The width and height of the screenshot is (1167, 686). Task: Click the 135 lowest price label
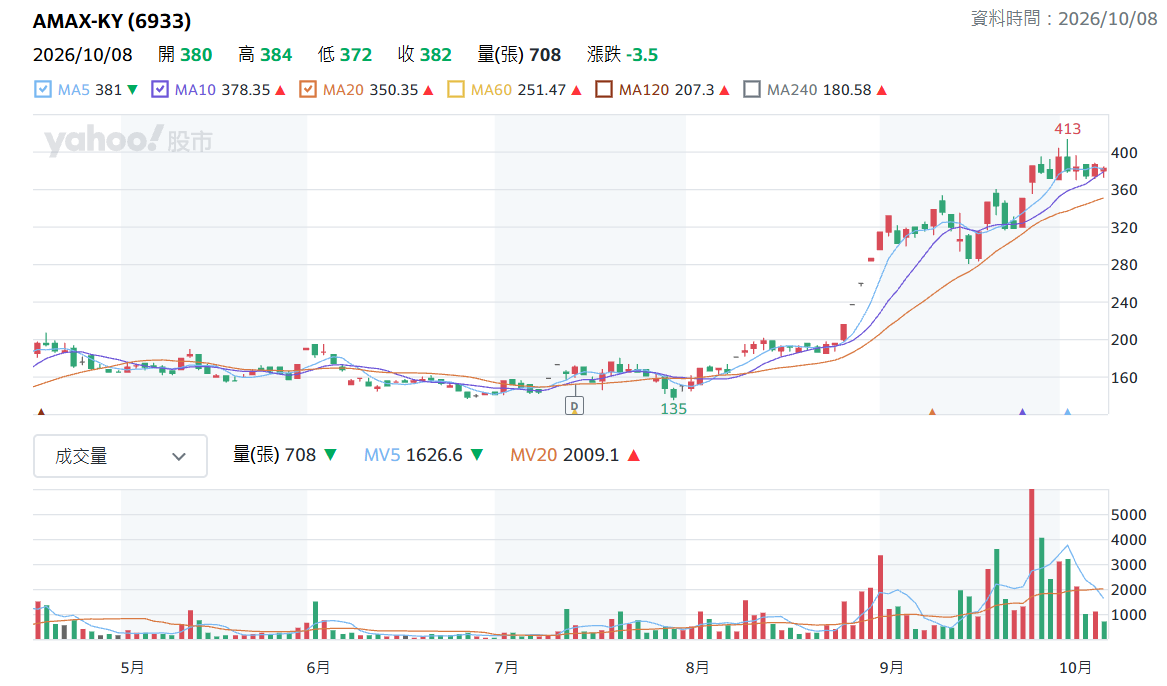pyautogui.click(x=674, y=408)
